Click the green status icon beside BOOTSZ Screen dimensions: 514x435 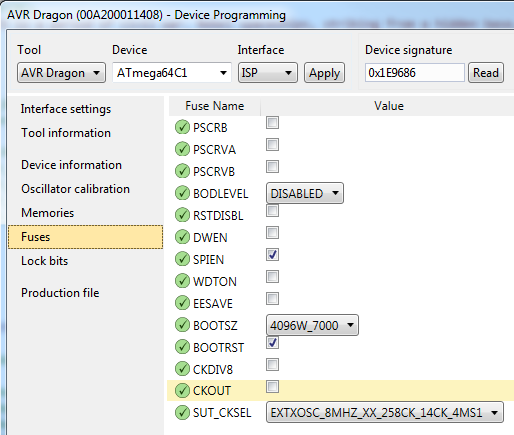182,325
